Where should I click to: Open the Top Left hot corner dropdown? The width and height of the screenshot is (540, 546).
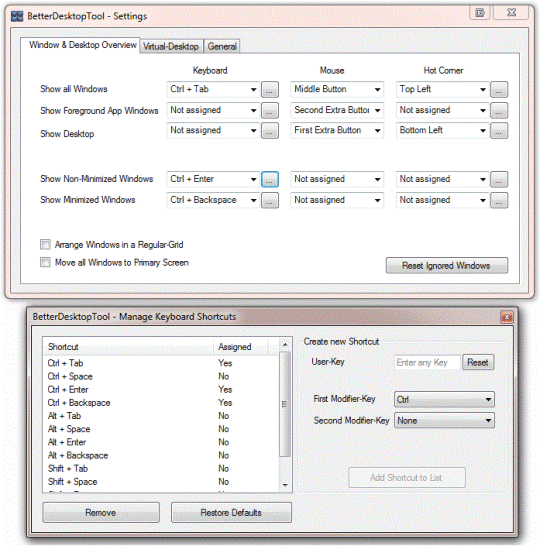pyautogui.click(x=443, y=89)
